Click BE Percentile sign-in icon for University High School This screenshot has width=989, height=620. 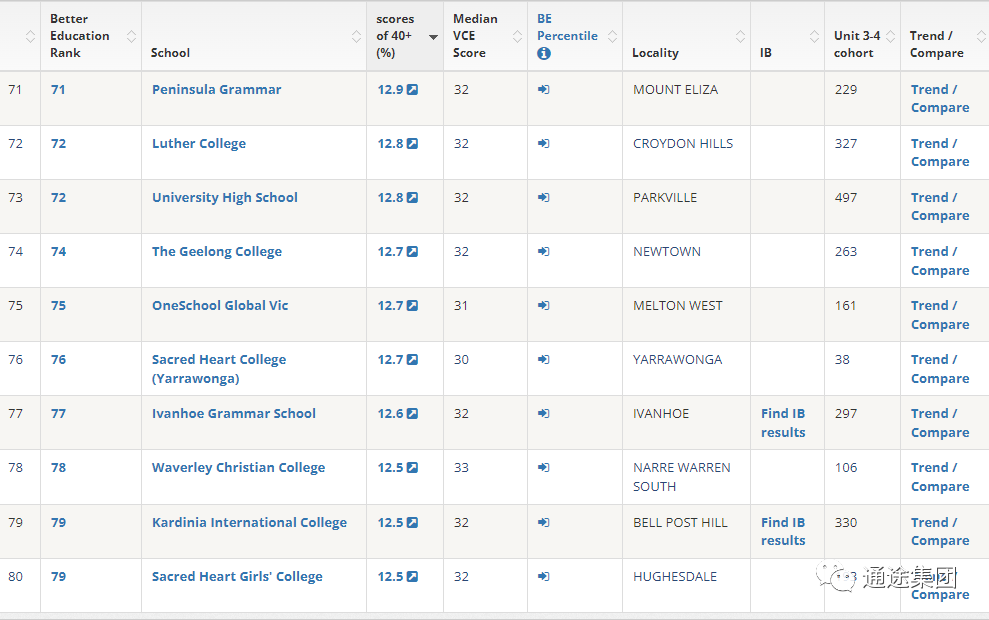[x=544, y=197]
